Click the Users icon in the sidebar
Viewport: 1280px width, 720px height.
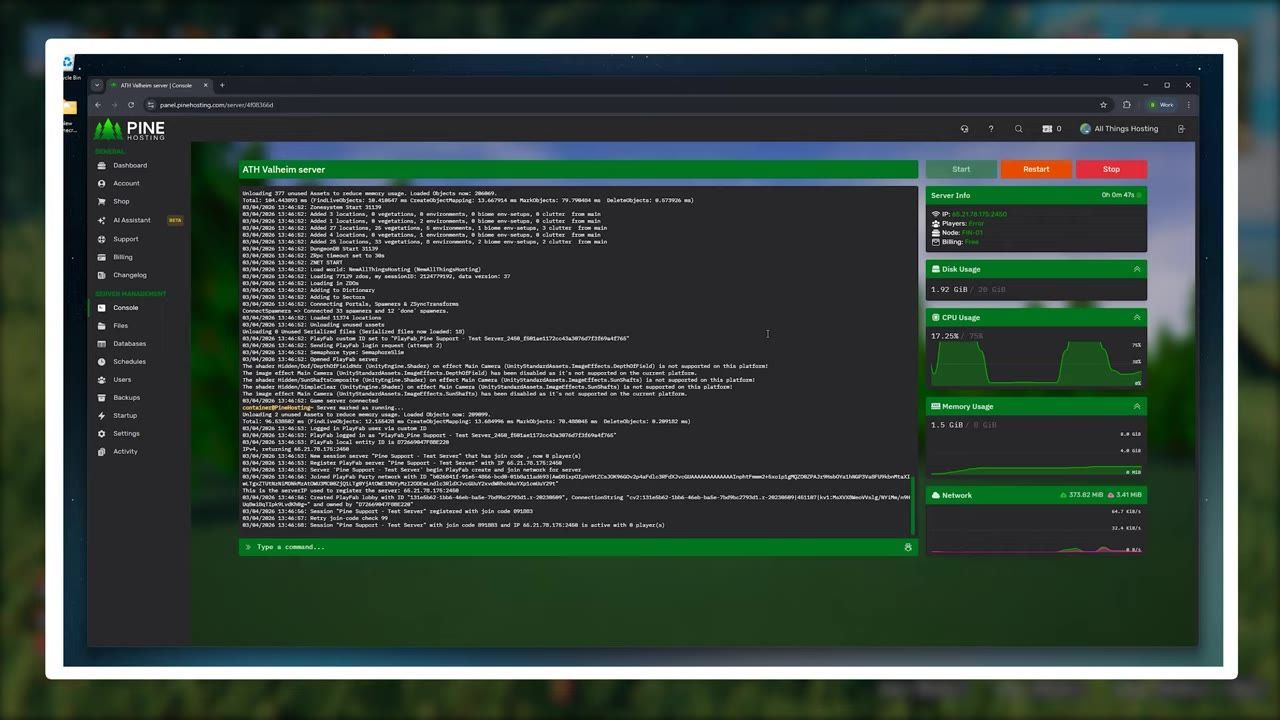(102, 380)
